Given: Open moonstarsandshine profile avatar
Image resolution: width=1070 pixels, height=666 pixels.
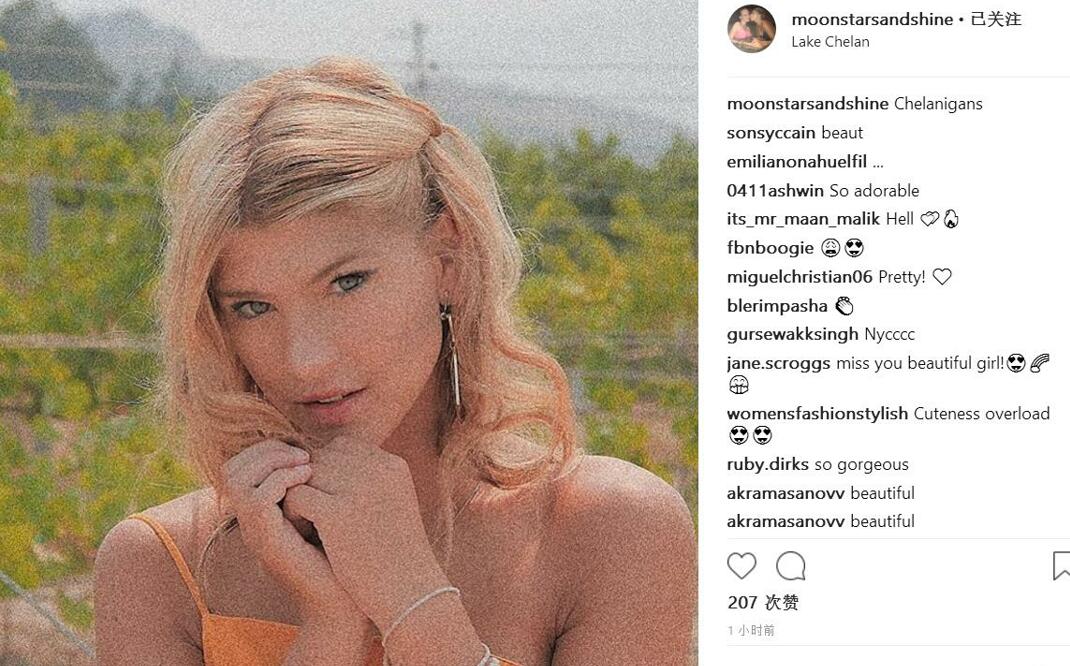Looking at the screenshot, I should (x=751, y=29).
